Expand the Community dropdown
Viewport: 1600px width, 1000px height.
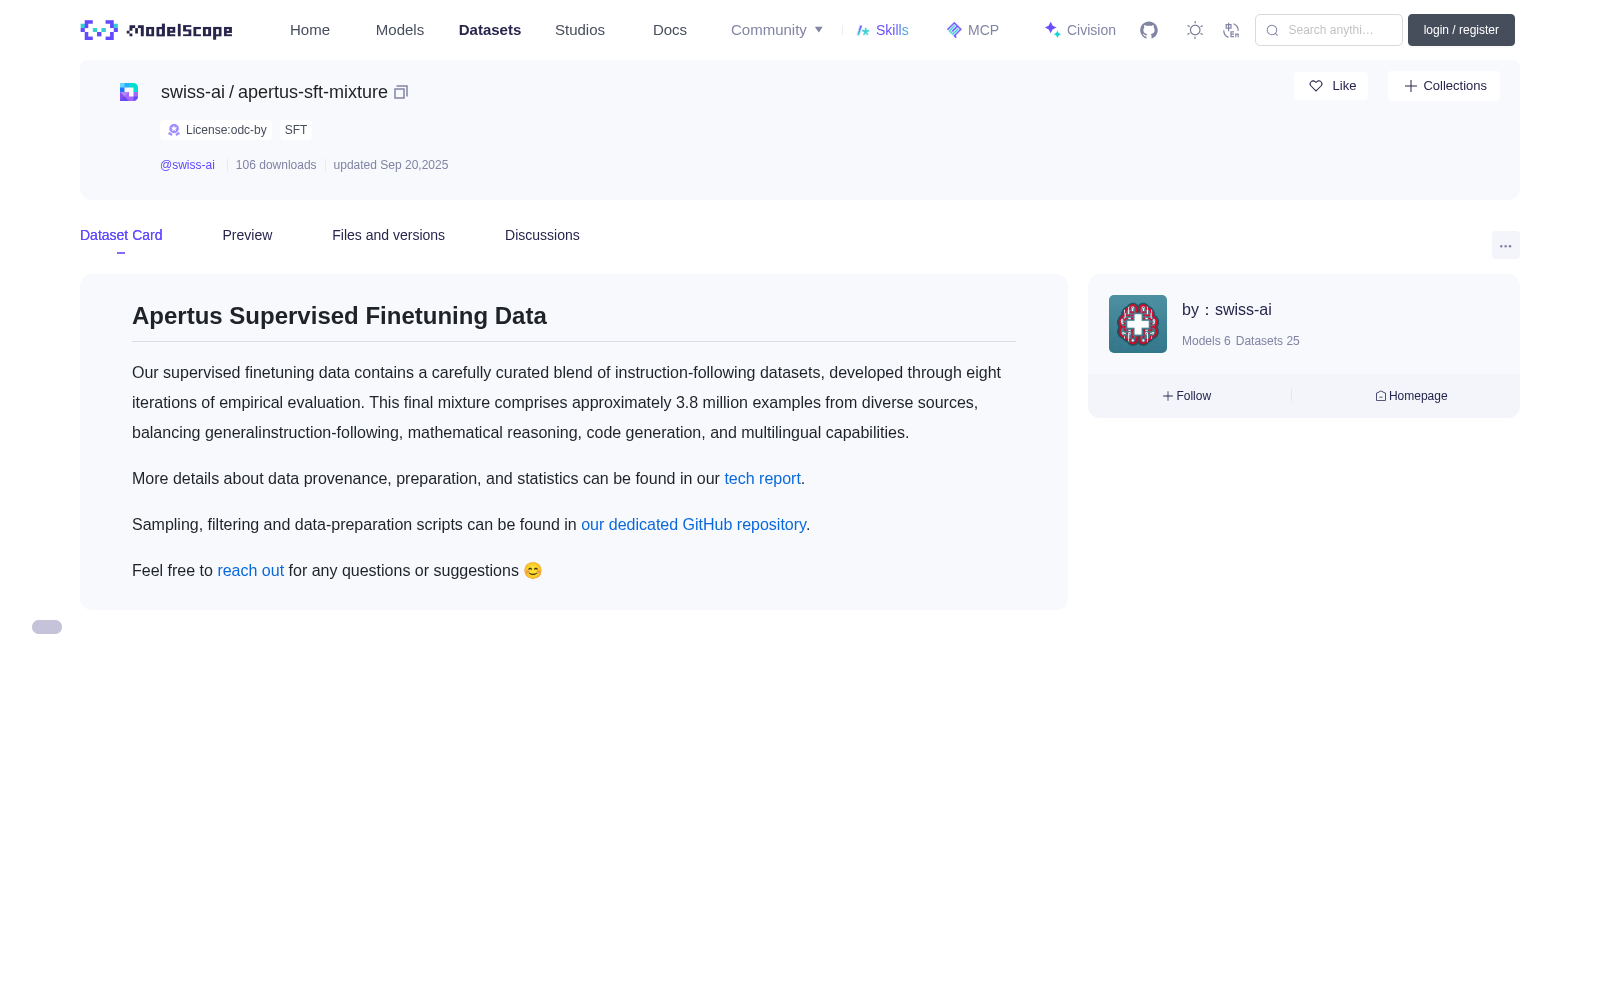point(777,30)
